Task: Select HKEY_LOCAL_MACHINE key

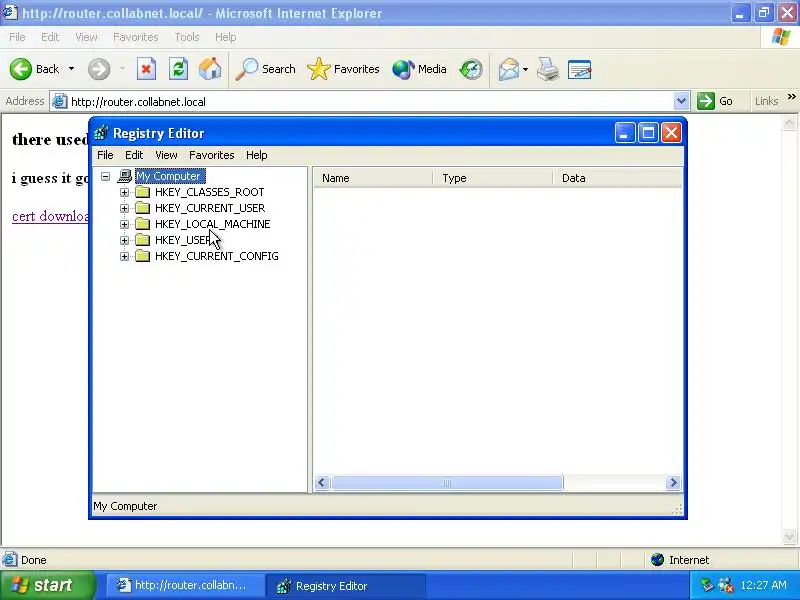Action: [212, 224]
